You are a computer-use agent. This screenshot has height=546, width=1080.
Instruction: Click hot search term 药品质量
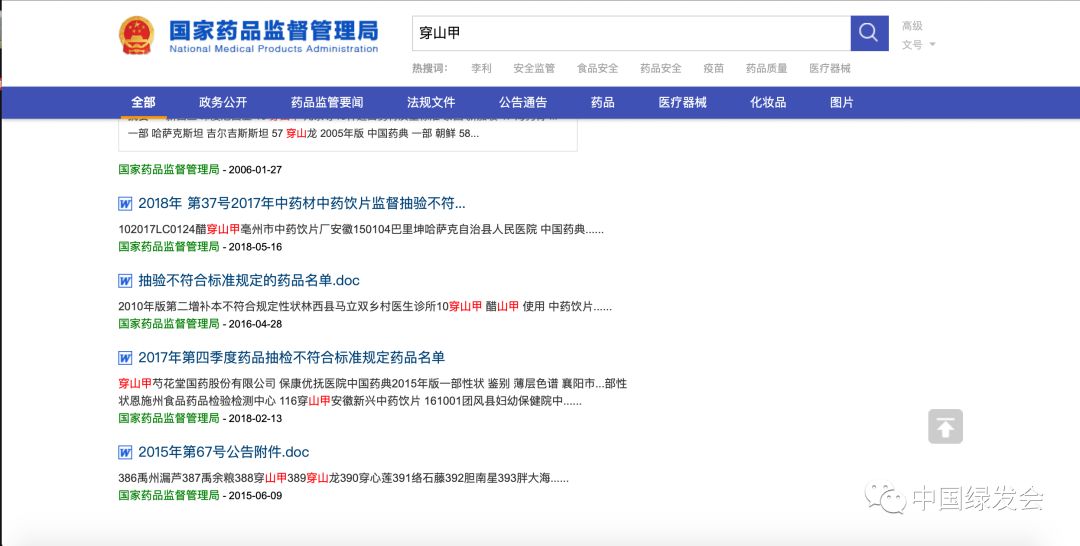coord(767,68)
